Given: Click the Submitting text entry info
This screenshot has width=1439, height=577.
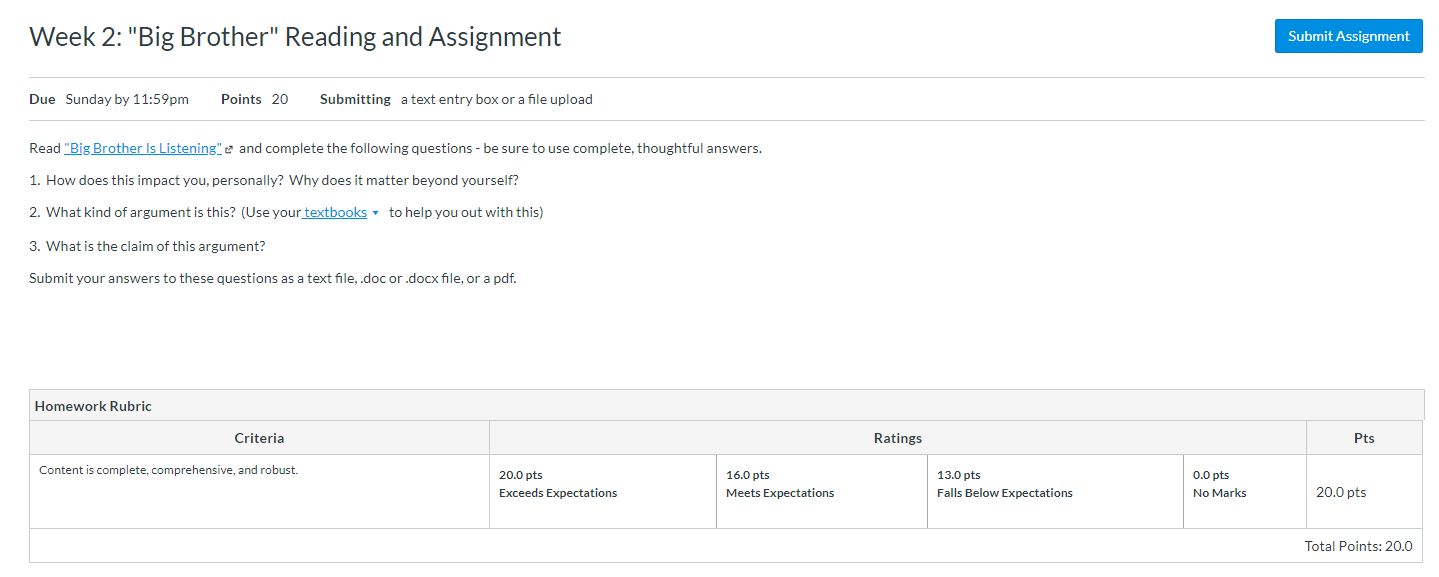Looking at the screenshot, I should 456,99.
